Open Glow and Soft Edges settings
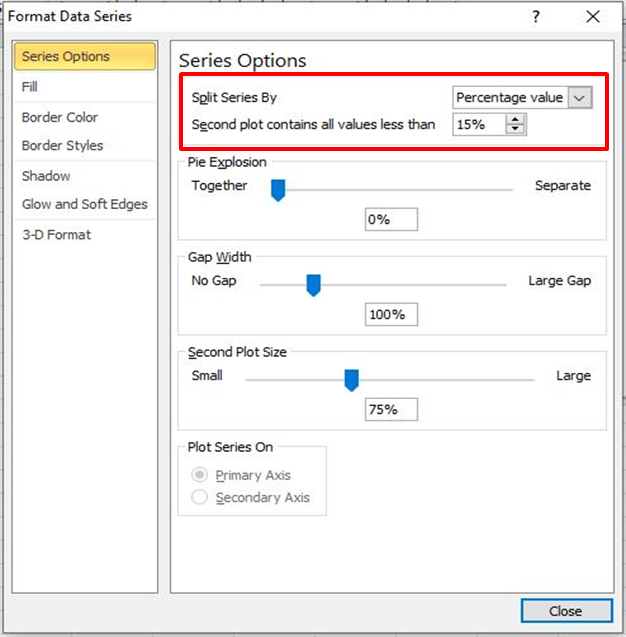This screenshot has width=626, height=637. point(85,204)
